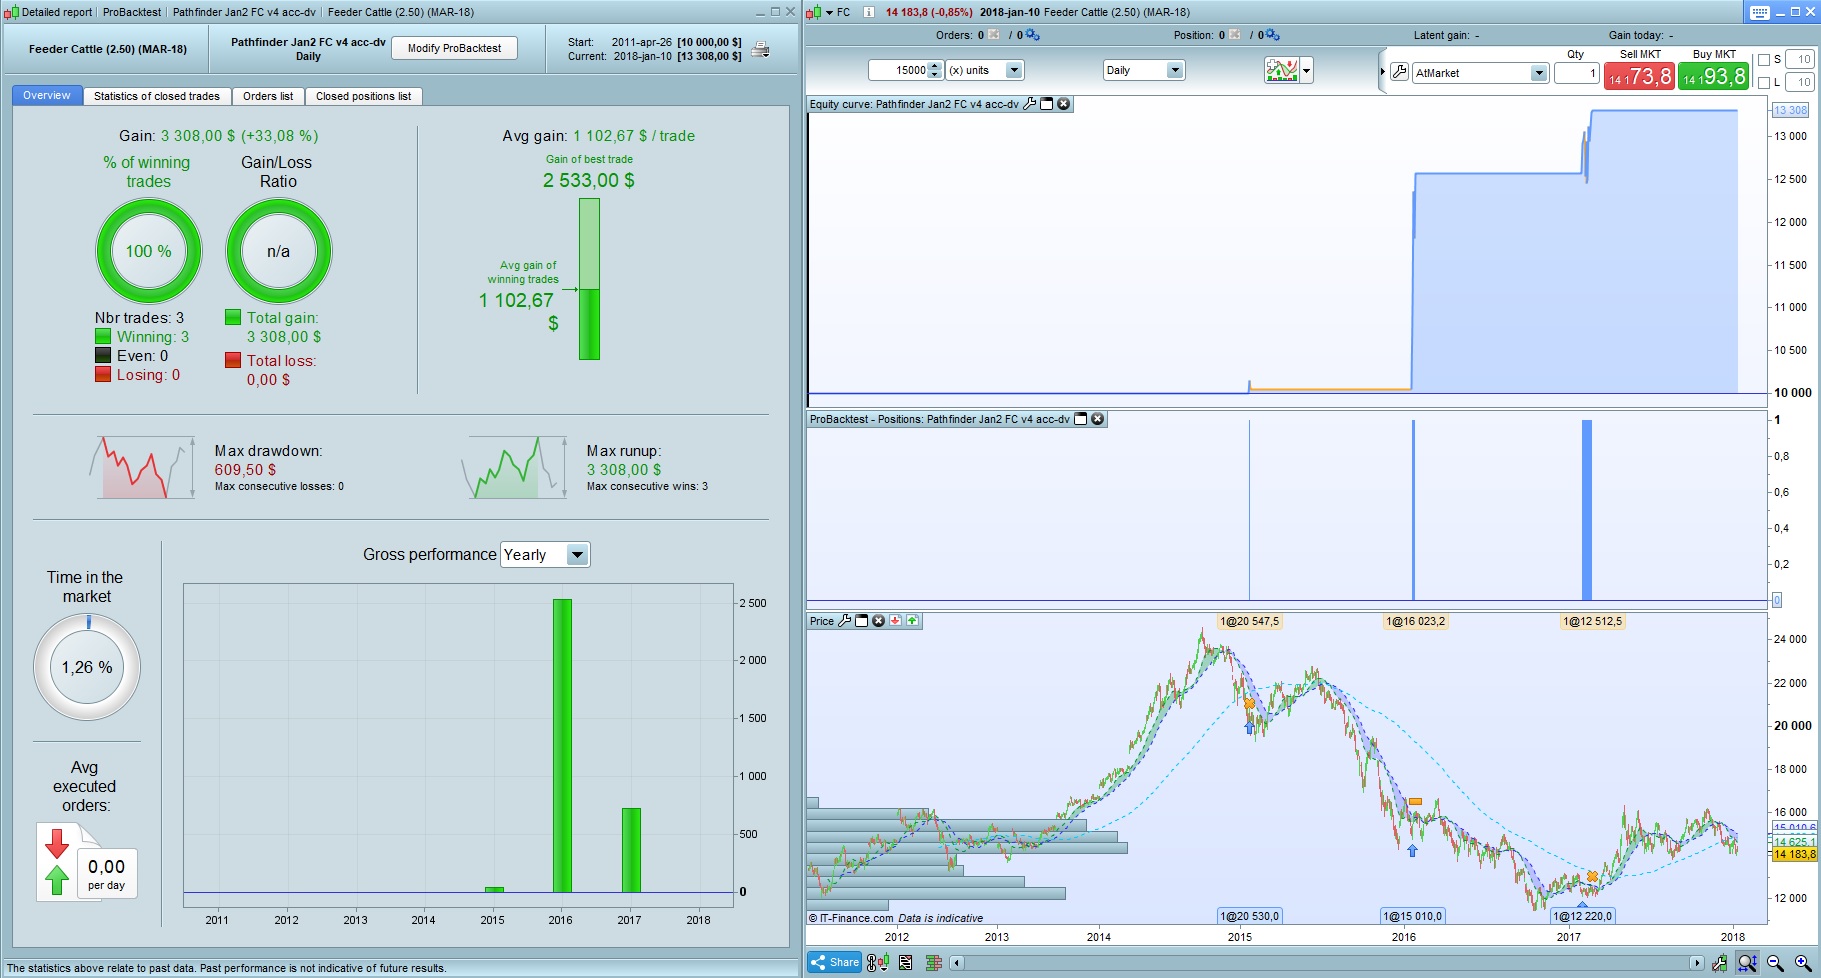Maximize the Equity curve panel

click(1047, 104)
